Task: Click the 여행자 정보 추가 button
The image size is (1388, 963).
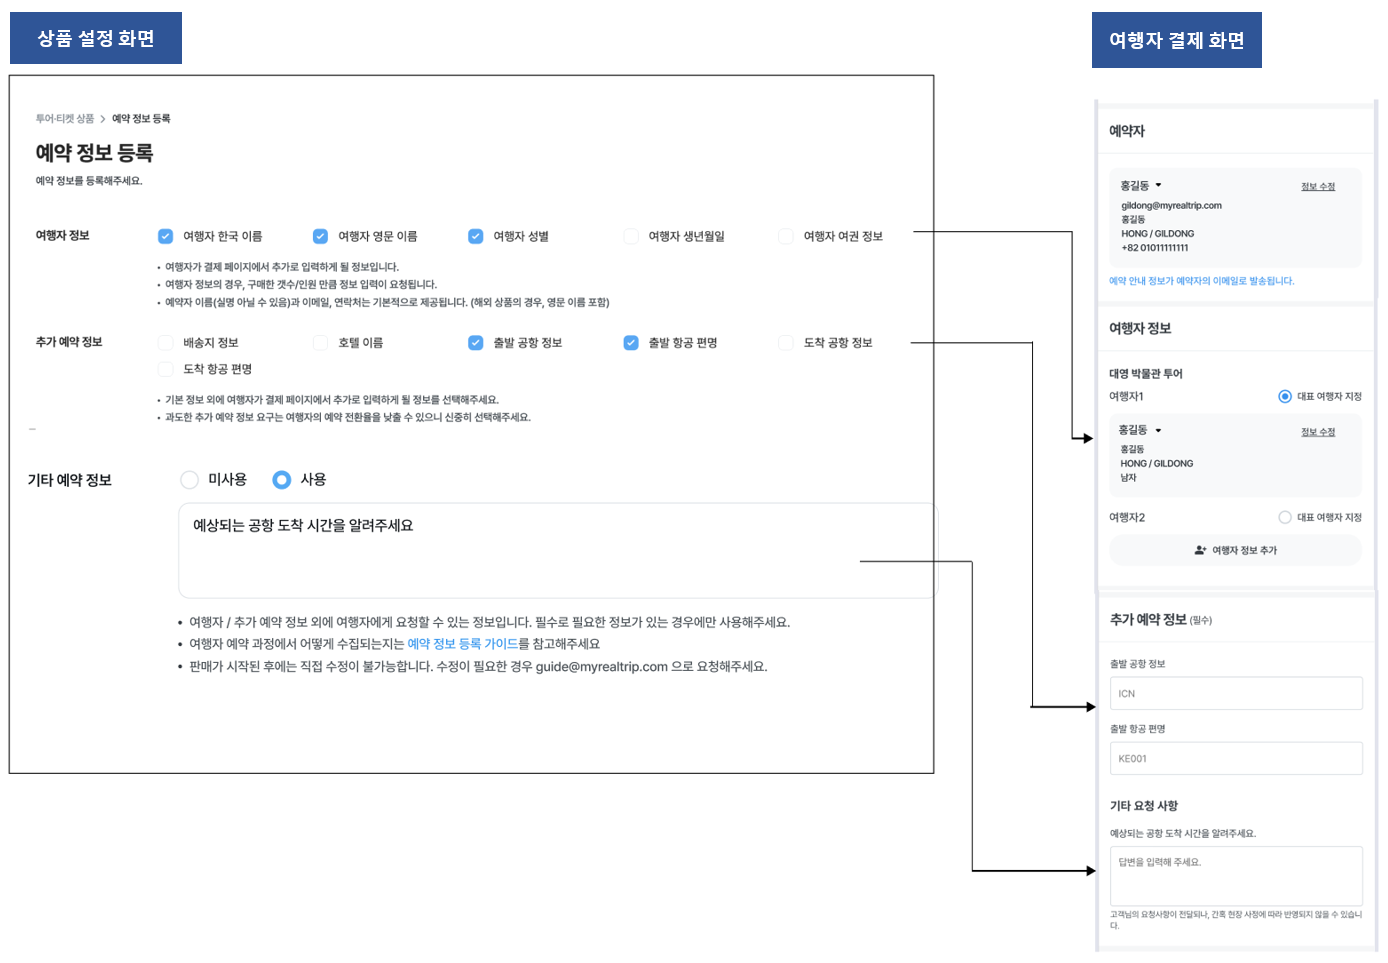Action: point(1235,550)
